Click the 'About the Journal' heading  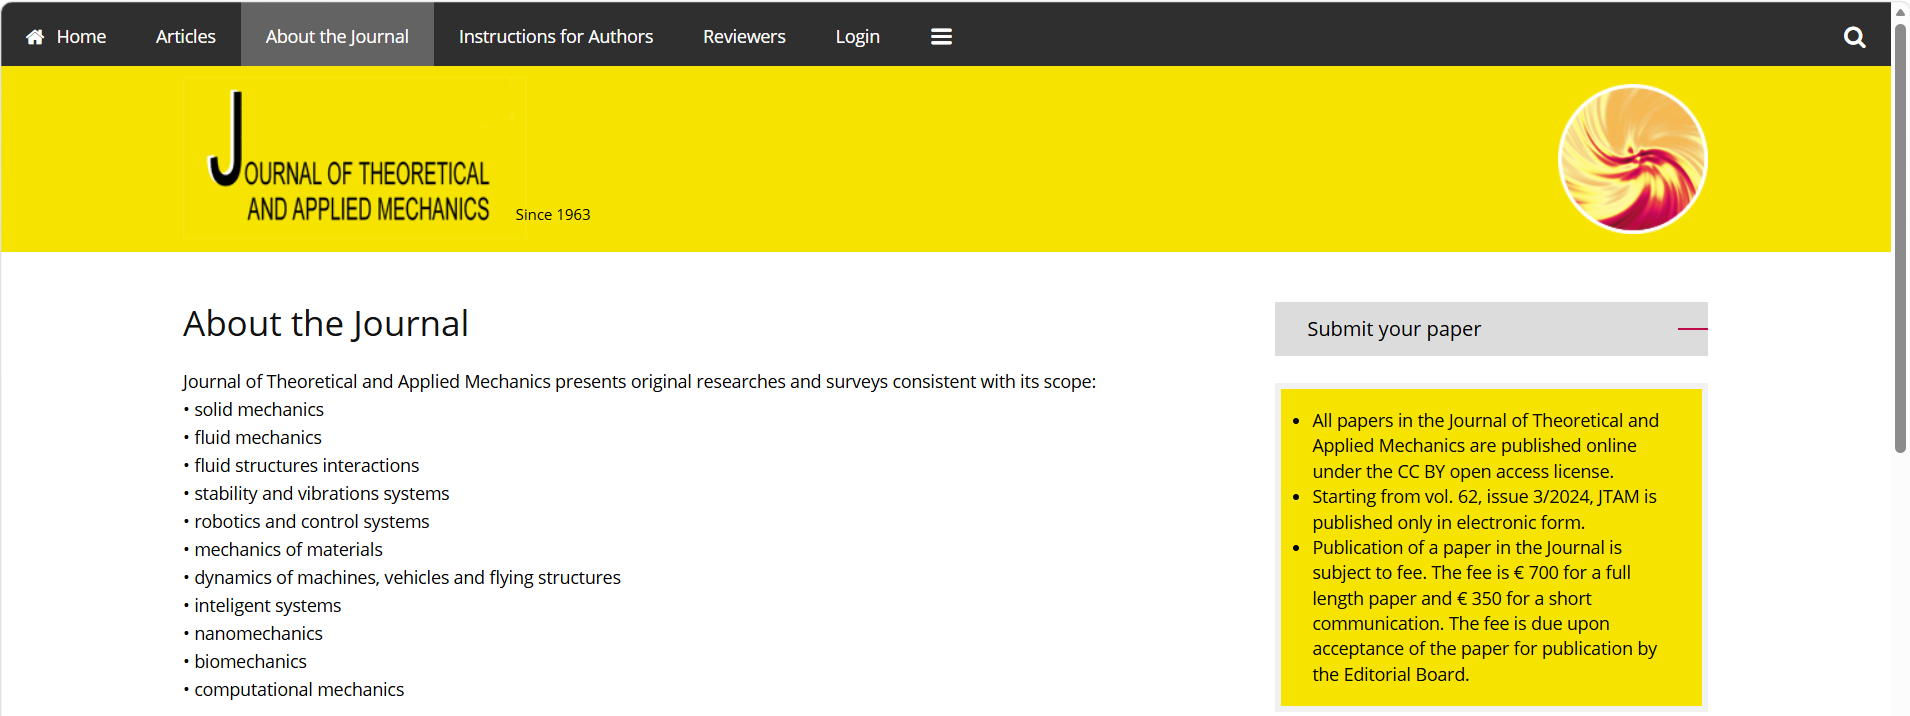coord(326,324)
